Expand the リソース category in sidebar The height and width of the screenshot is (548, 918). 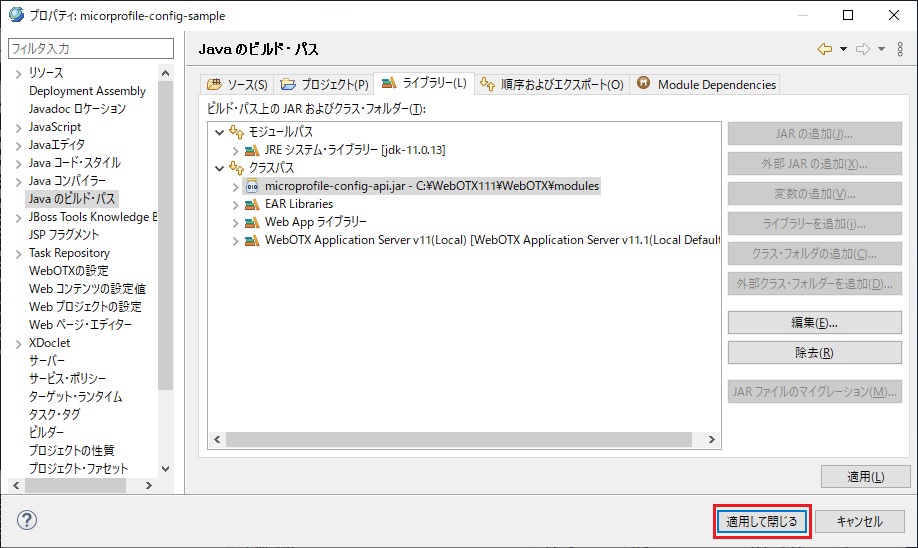(x=17, y=73)
